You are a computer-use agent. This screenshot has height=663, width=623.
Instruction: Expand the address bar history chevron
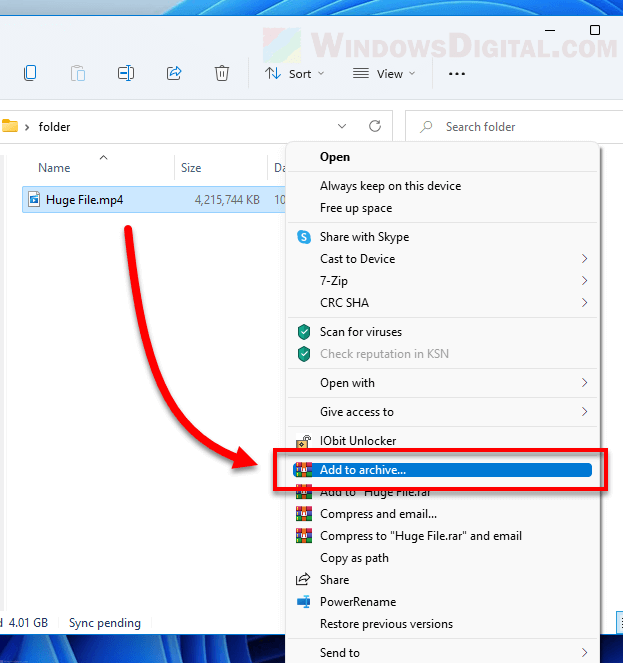tap(342, 126)
